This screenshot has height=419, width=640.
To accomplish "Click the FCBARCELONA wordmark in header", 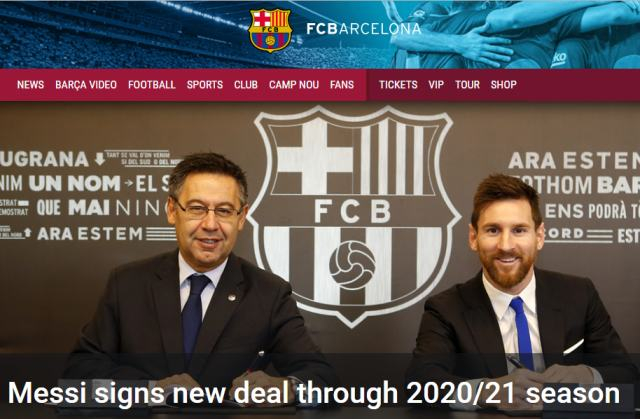I will click(x=363, y=29).
